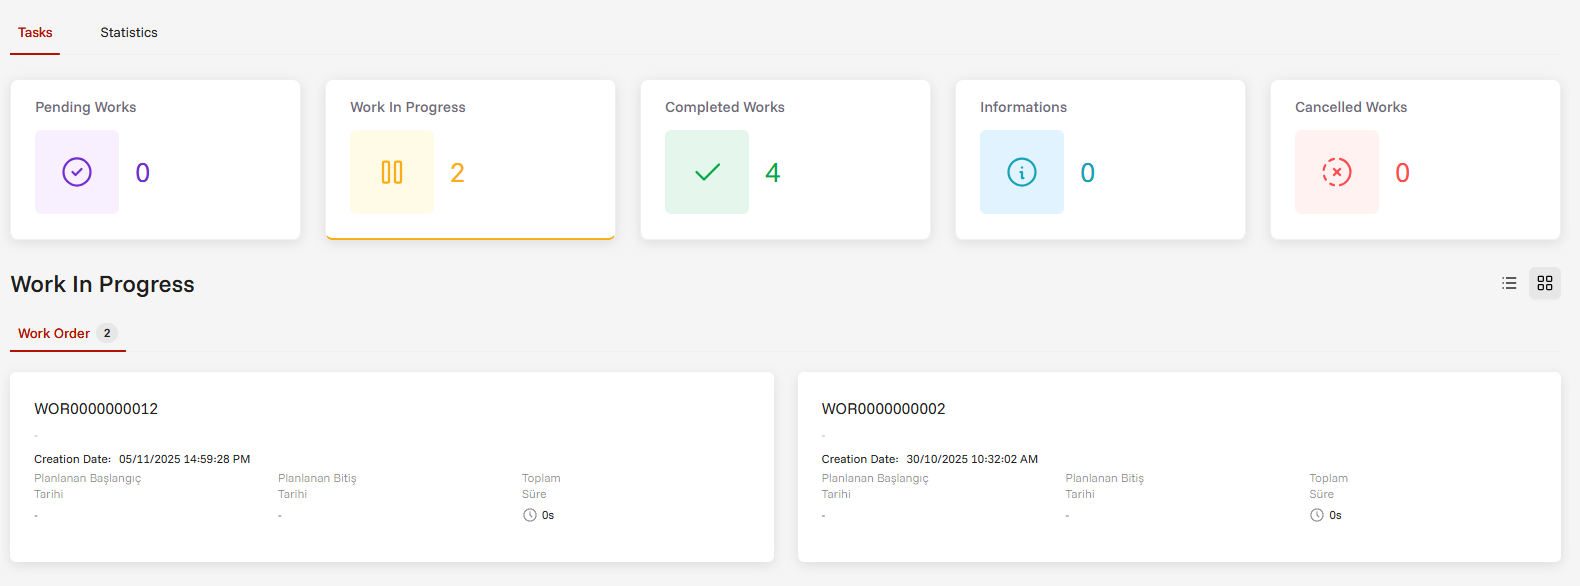
Task: Click Planlanan Başlangıç Tarihi label in WOR0000000002 card
Action: click(x=875, y=486)
